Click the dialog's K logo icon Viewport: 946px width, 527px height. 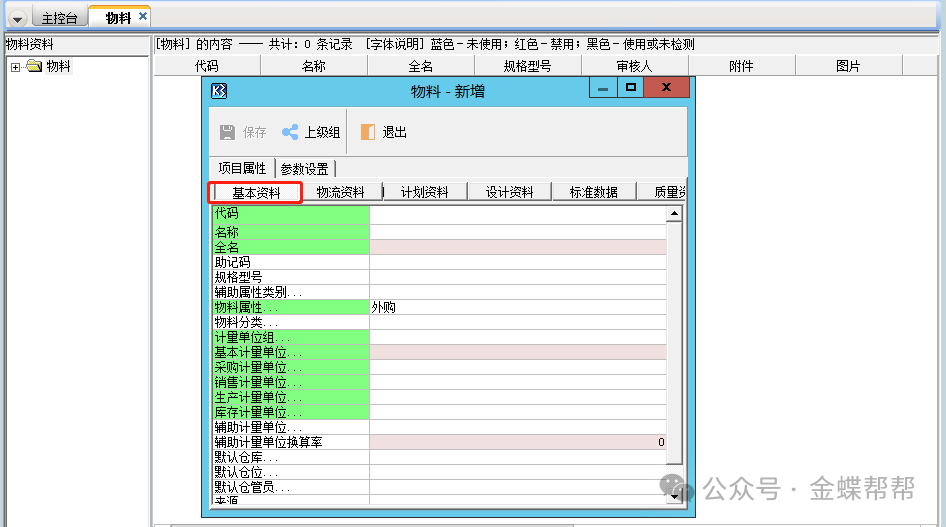[220, 90]
